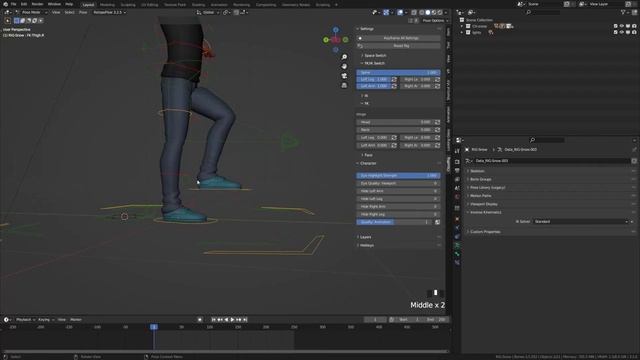Screen dimensions: 640x360
Task: Switch perspective/orthographic with the grid icon
Action: [344, 85]
